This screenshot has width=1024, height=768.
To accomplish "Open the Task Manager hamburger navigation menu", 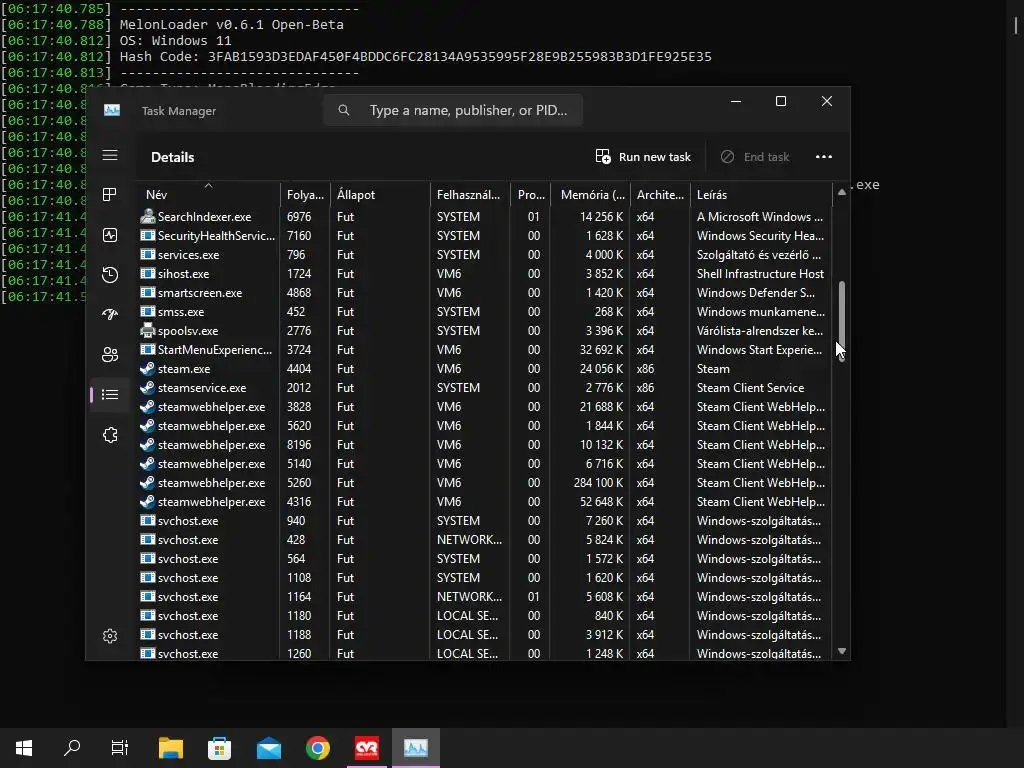I will pos(110,155).
